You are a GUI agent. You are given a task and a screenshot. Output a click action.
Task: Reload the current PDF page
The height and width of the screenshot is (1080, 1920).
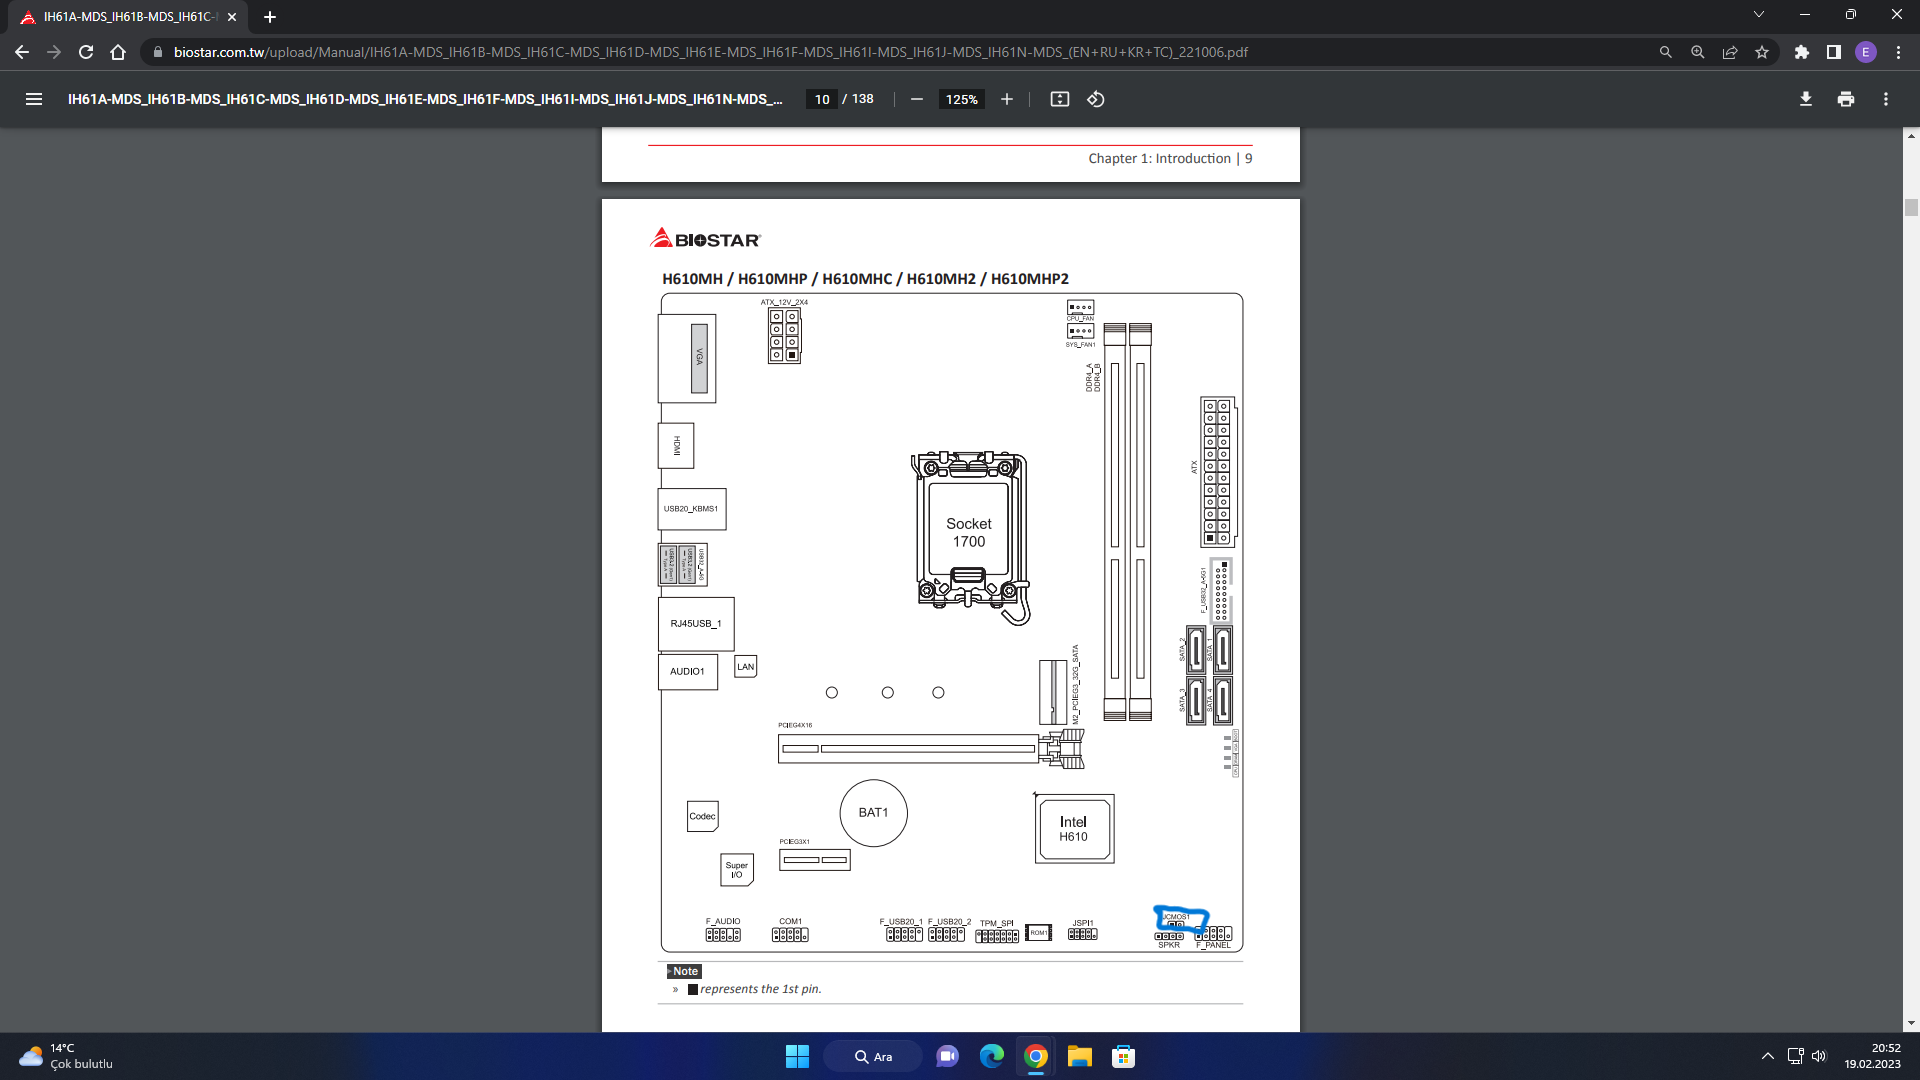[x=86, y=52]
